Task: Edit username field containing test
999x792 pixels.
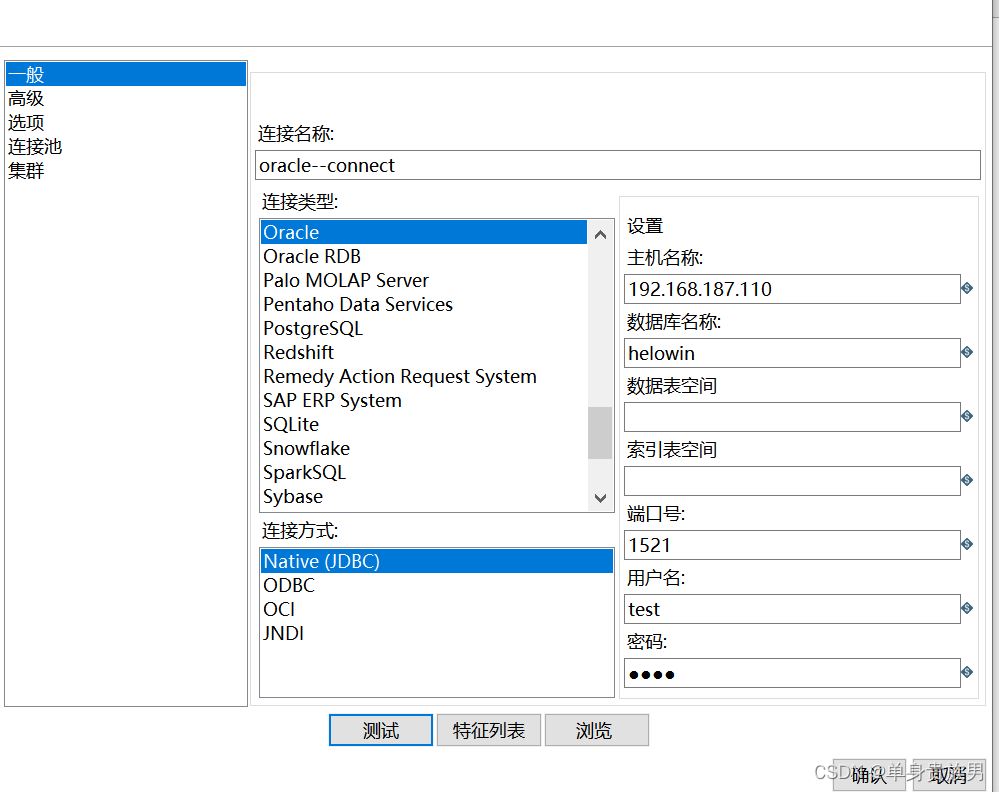Action: [x=792, y=609]
